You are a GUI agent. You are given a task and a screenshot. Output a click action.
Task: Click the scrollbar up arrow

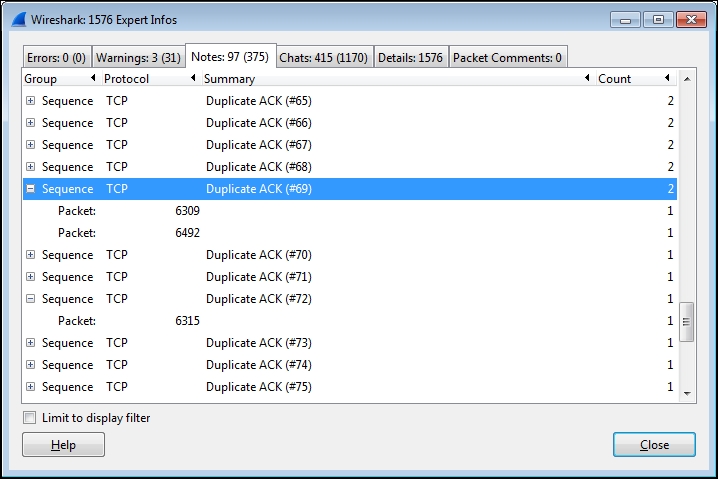coord(687,79)
